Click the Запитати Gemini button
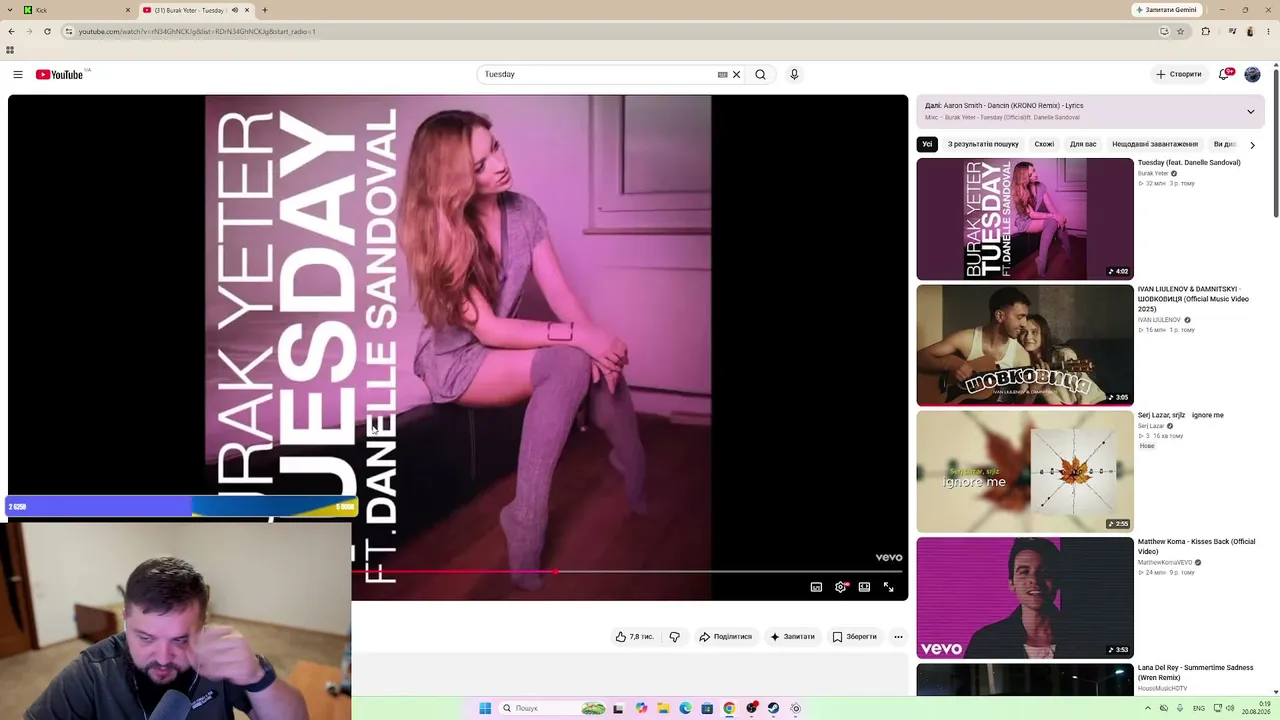Image resolution: width=1280 pixels, height=720 pixels. tap(1166, 10)
